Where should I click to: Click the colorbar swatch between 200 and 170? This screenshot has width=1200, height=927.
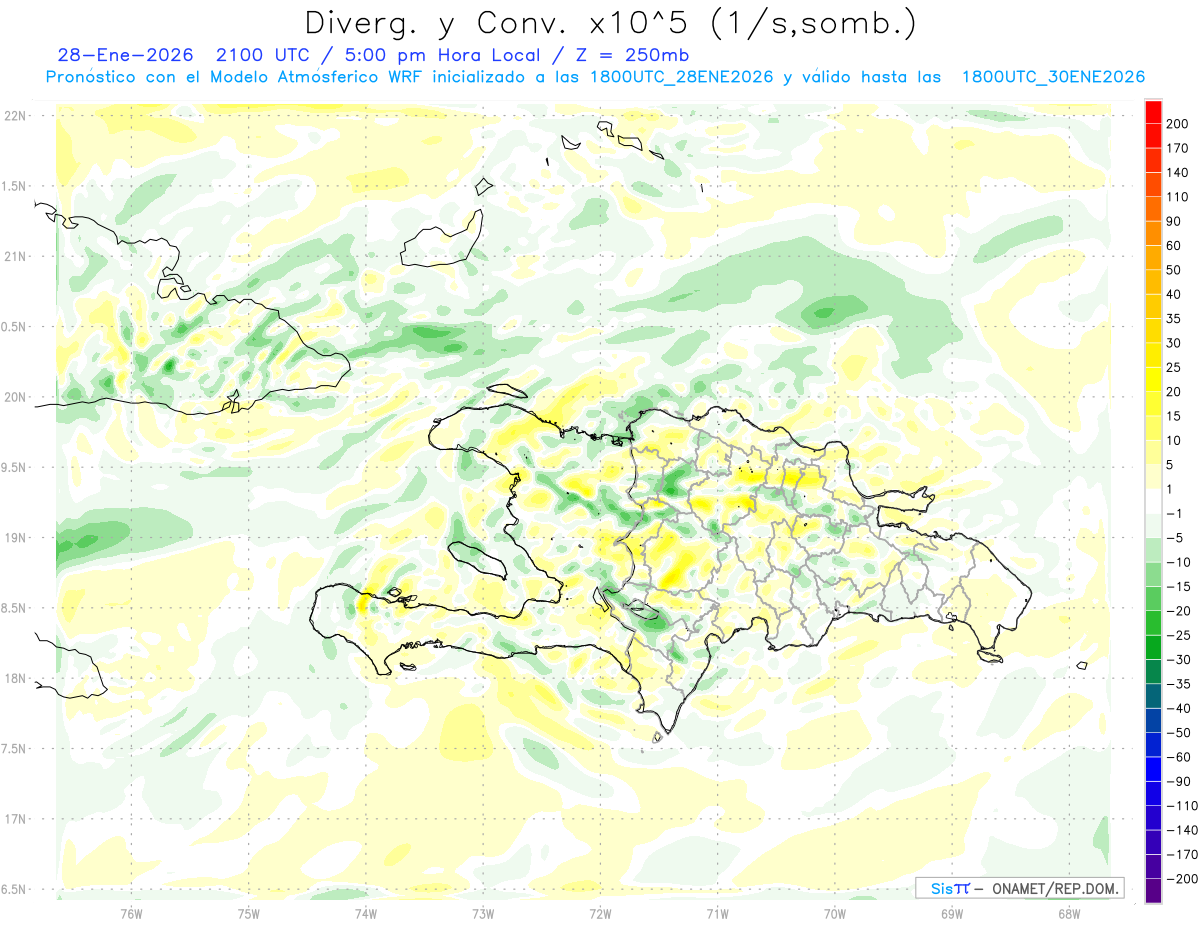click(x=1153, y=136)
